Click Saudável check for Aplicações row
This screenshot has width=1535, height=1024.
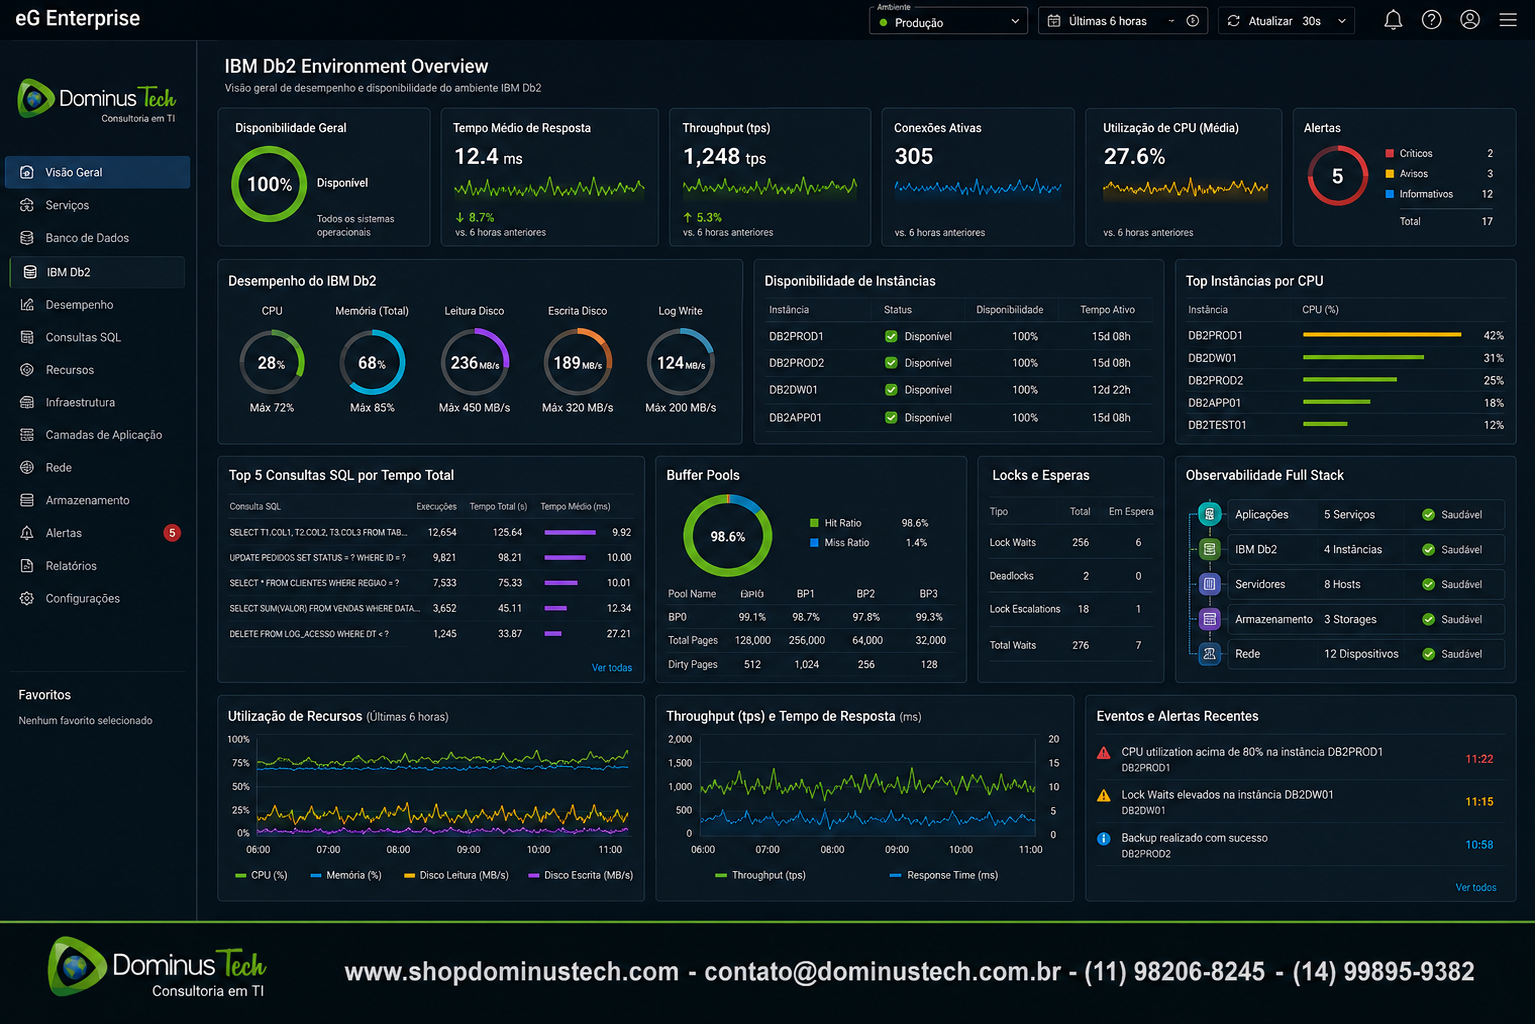(1429, 515)
